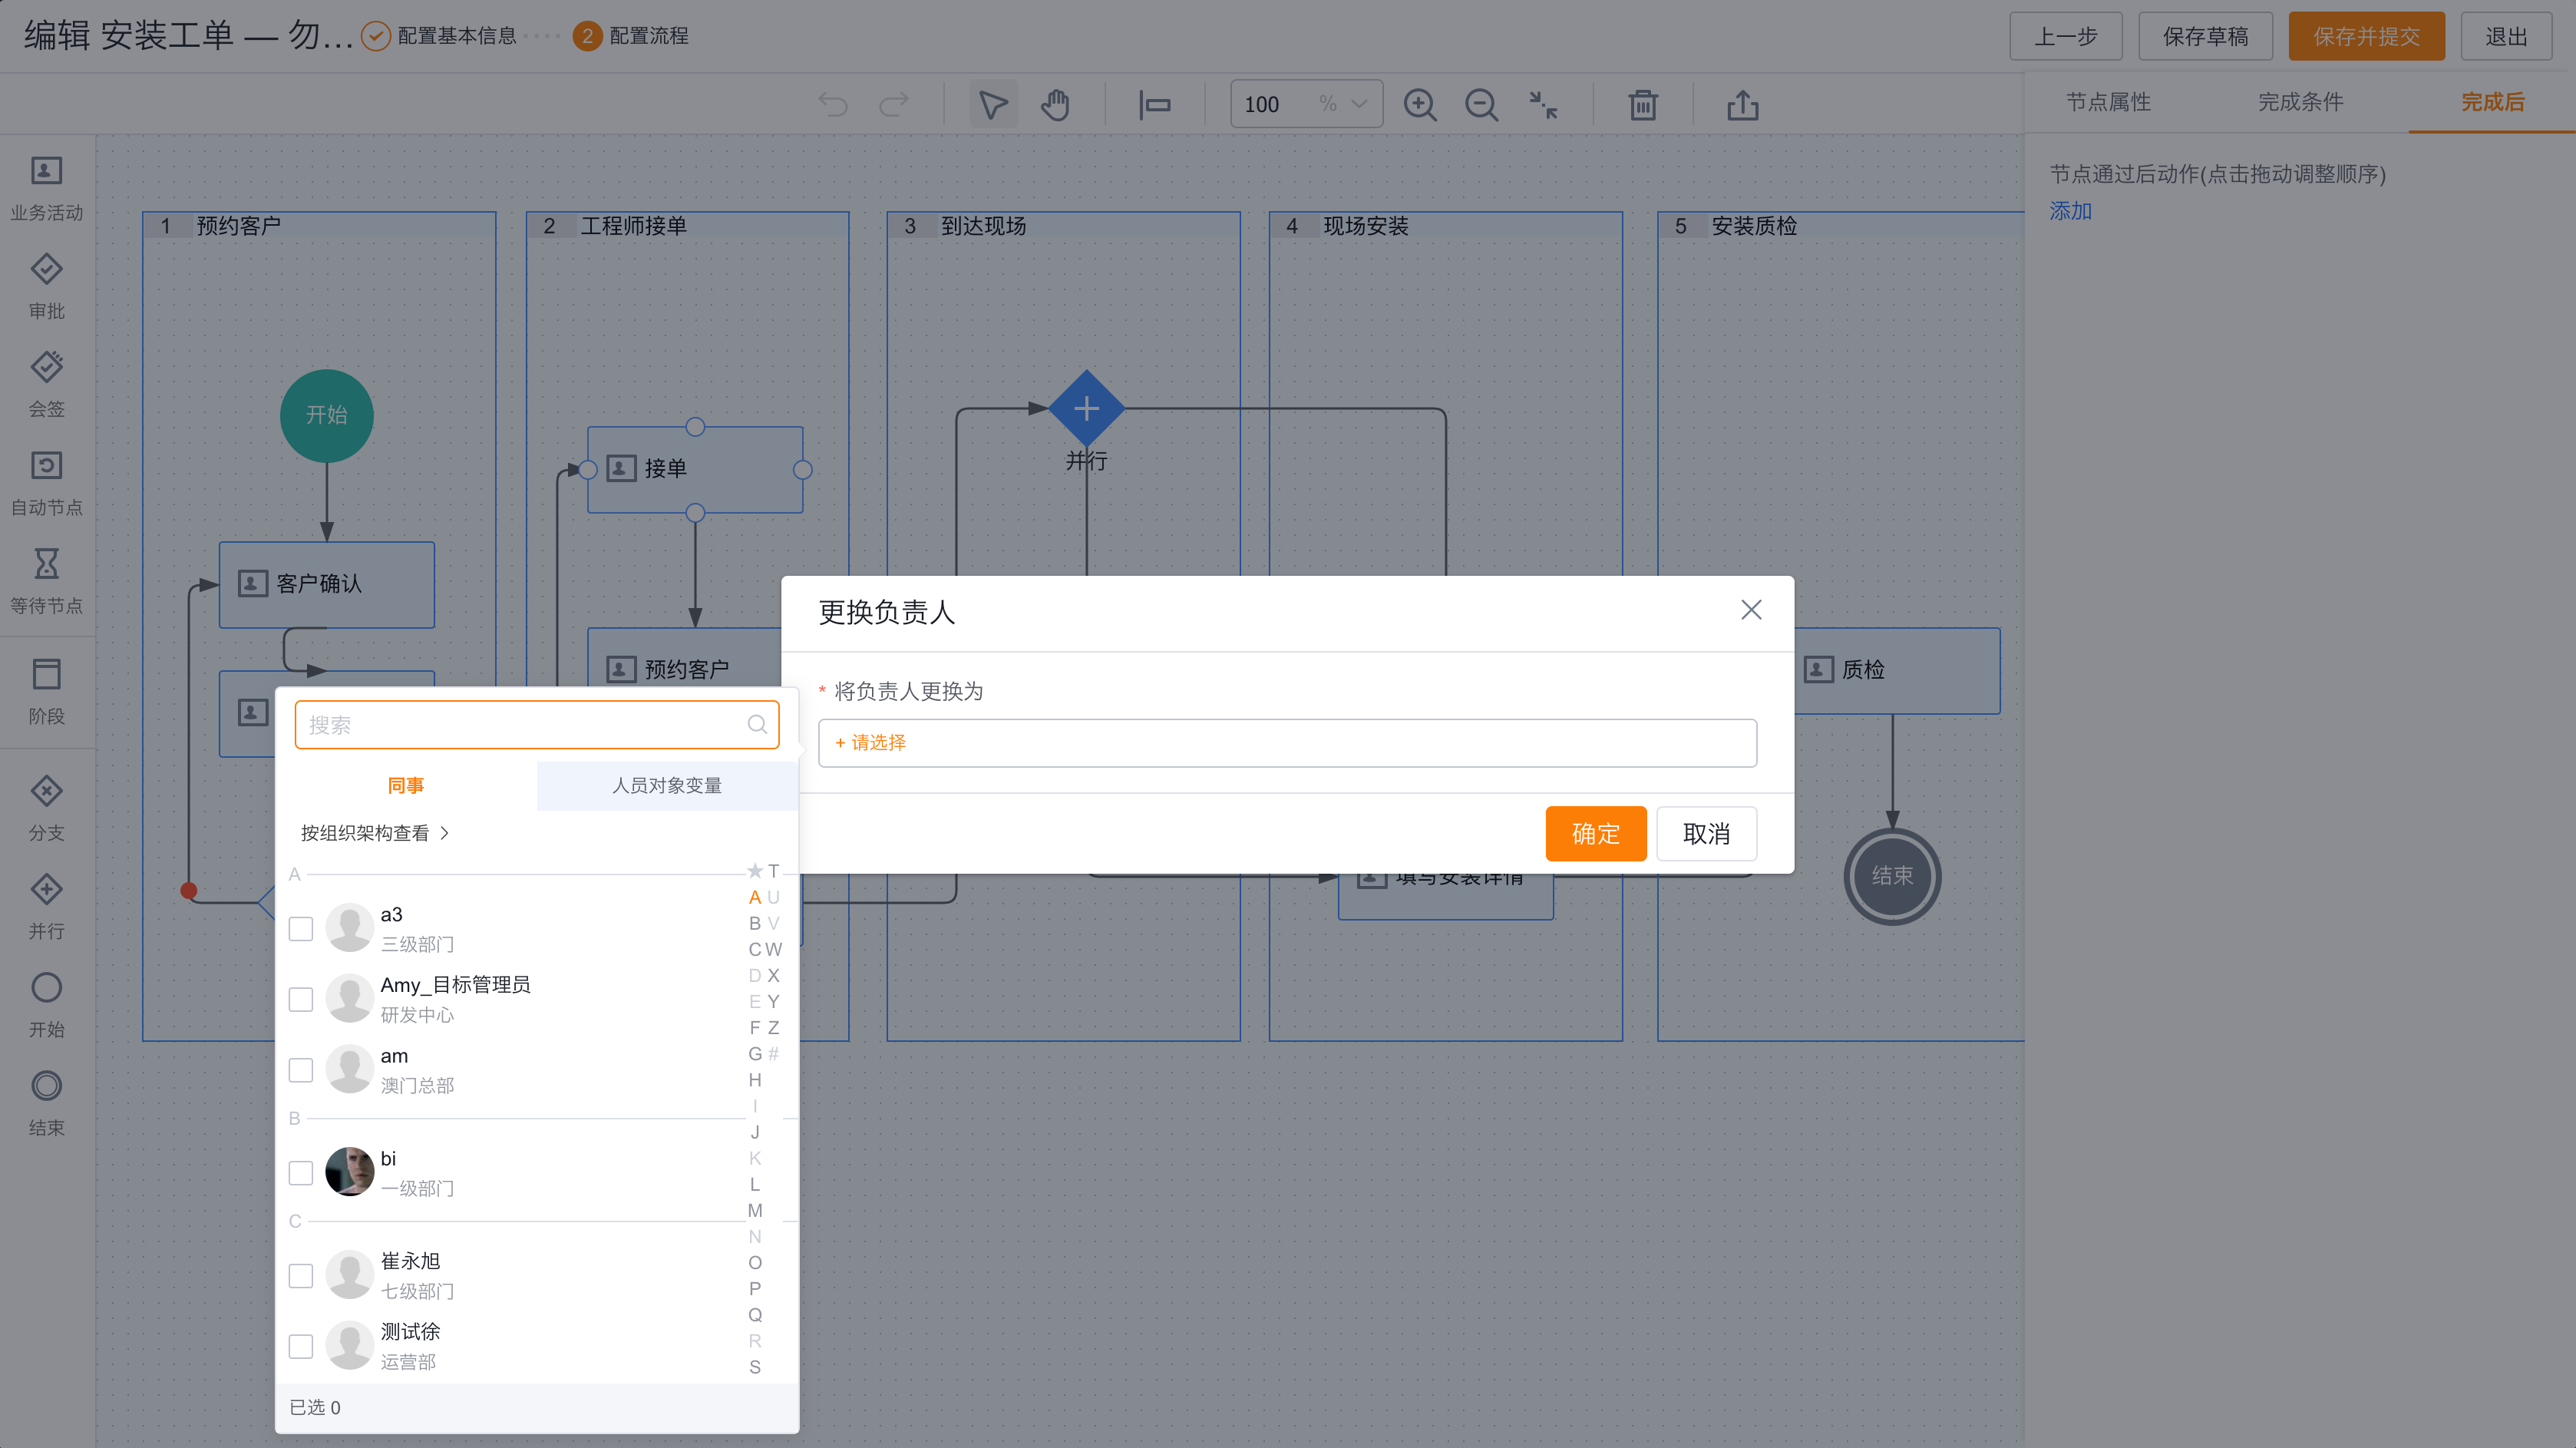Choose the 自动节点 tool from the palette
The height and width of the screenshot is (1448, 2576).
(46, 481)
